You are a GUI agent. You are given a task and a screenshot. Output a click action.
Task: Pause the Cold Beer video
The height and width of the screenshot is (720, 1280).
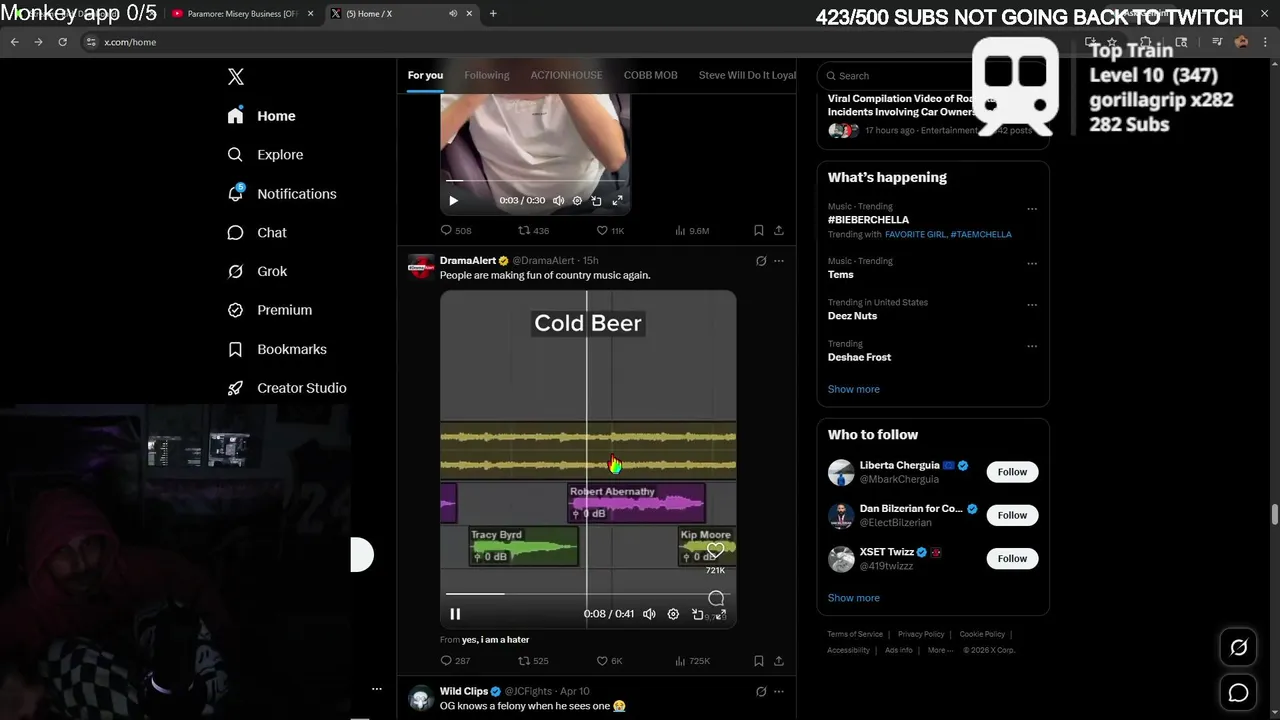pyautogui.click(x=455, y=614)
